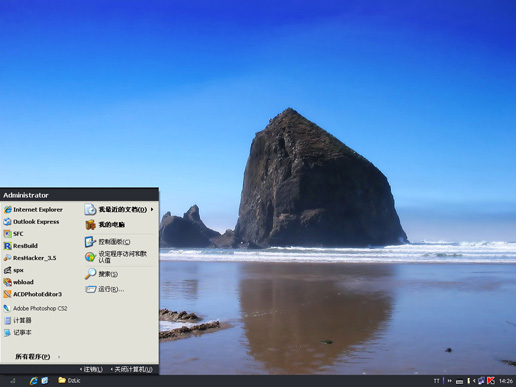
Task: Expand 我最近的文档 recent documents submenu
Action: 119,209
